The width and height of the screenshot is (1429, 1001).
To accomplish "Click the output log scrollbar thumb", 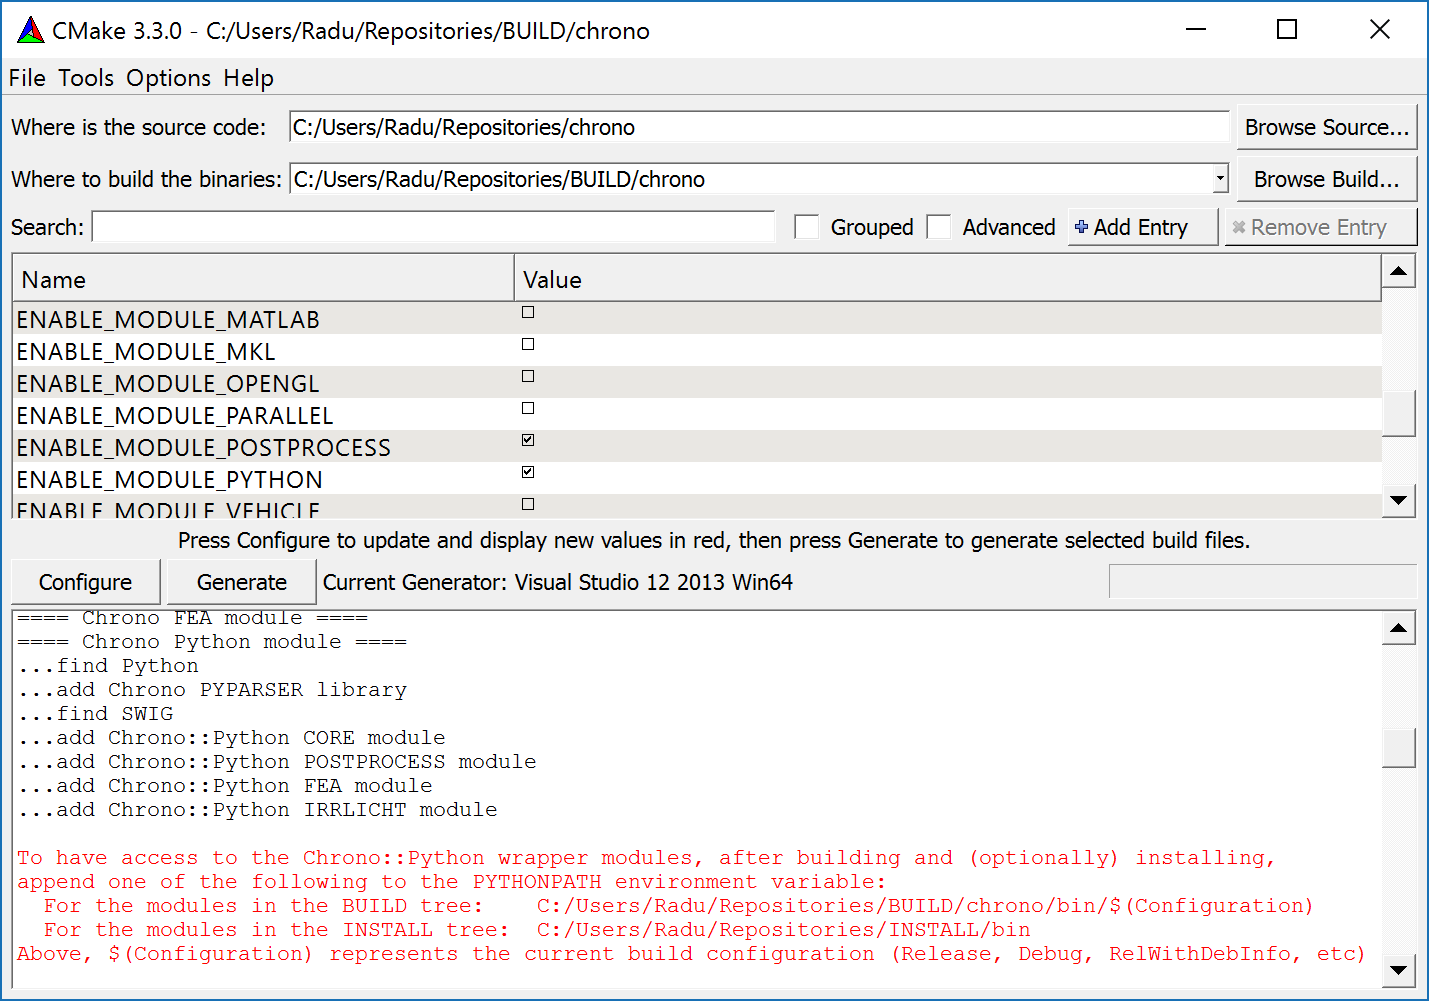I will click(1399, 747).
